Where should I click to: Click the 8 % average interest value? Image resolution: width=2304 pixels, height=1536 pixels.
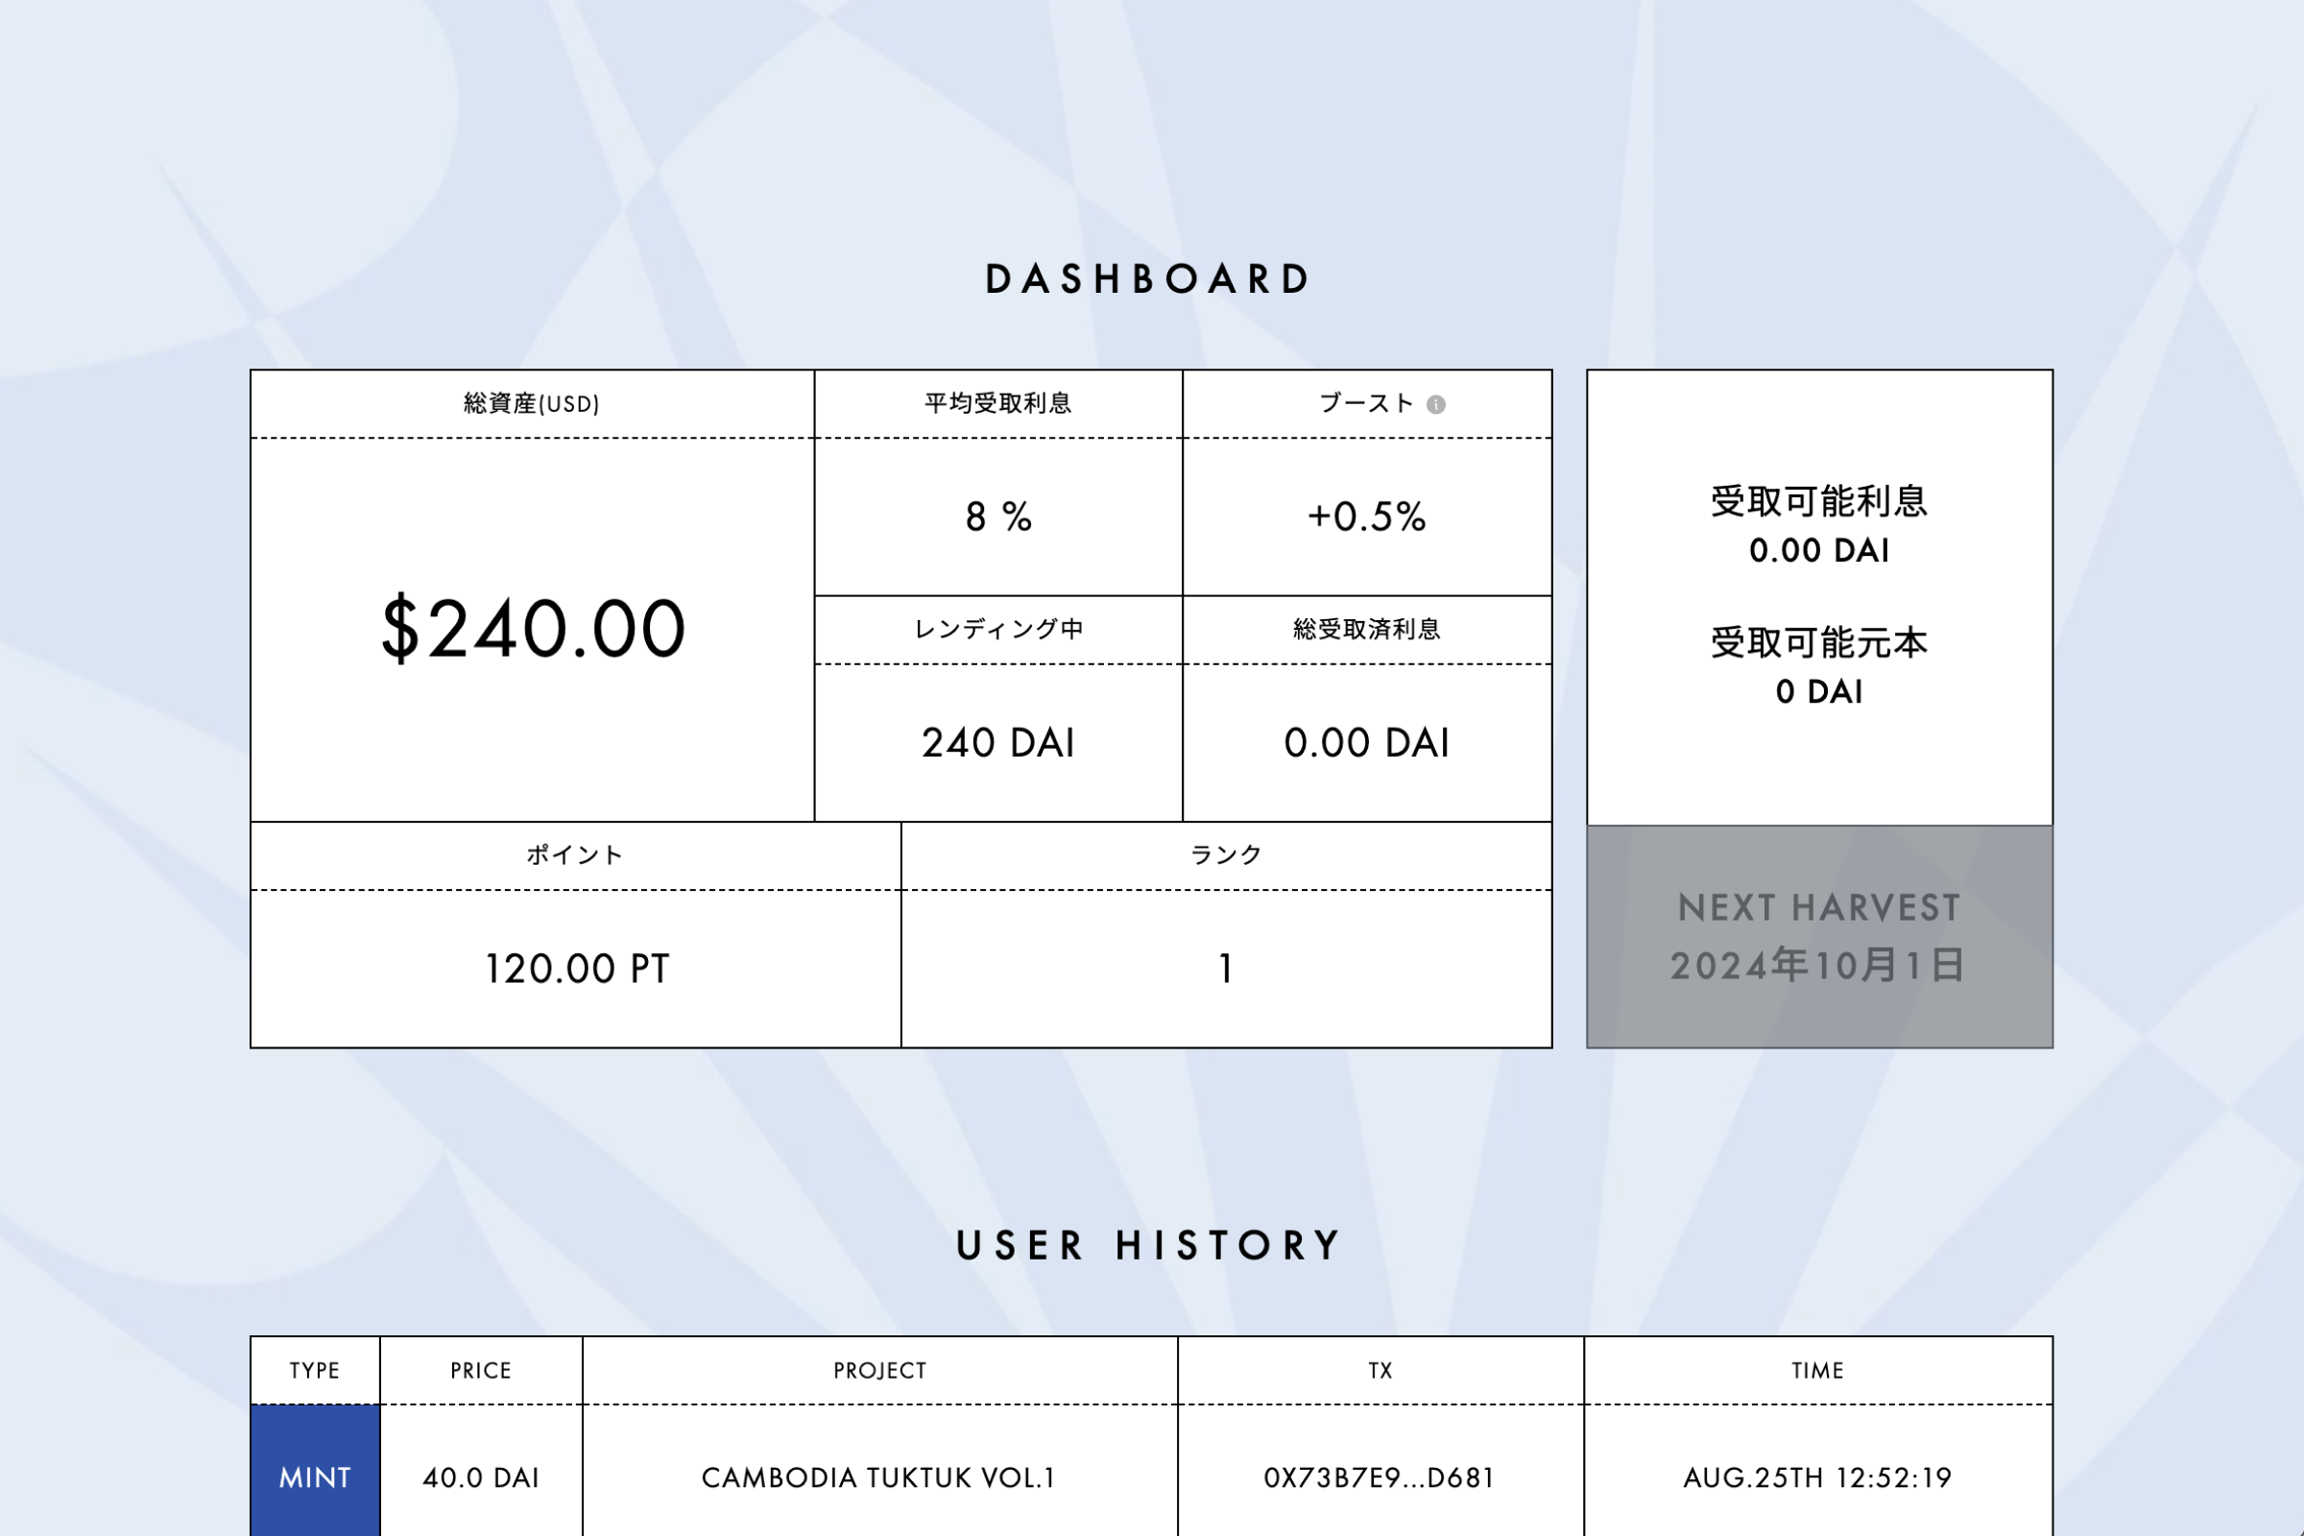[998, 517]
